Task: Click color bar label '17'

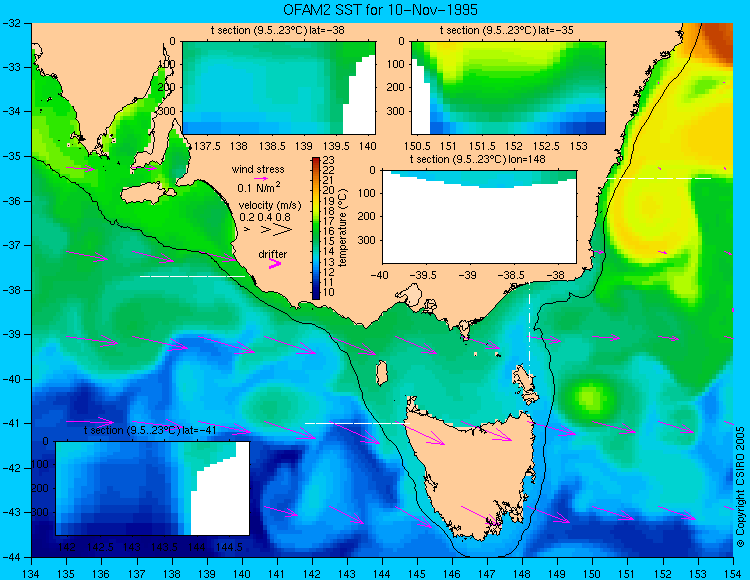Action: pos(329,221)
